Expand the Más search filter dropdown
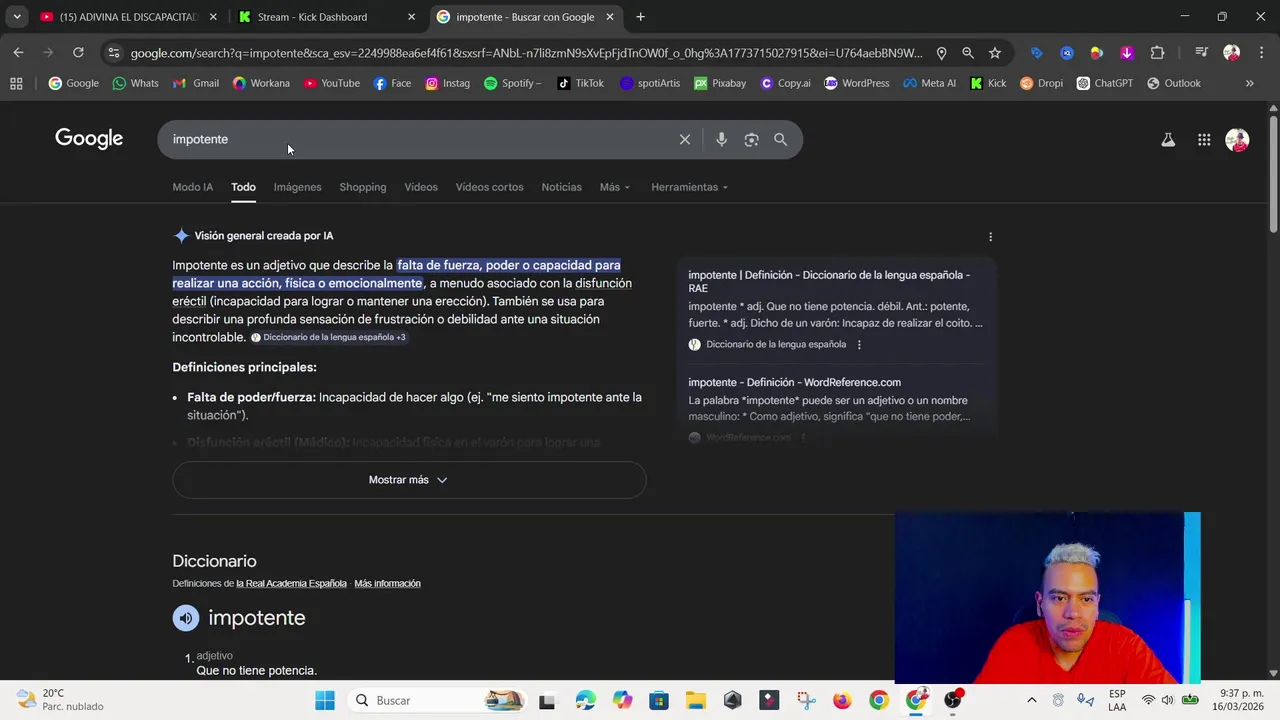Viewport: 1280px width, 720px height. 615,187
